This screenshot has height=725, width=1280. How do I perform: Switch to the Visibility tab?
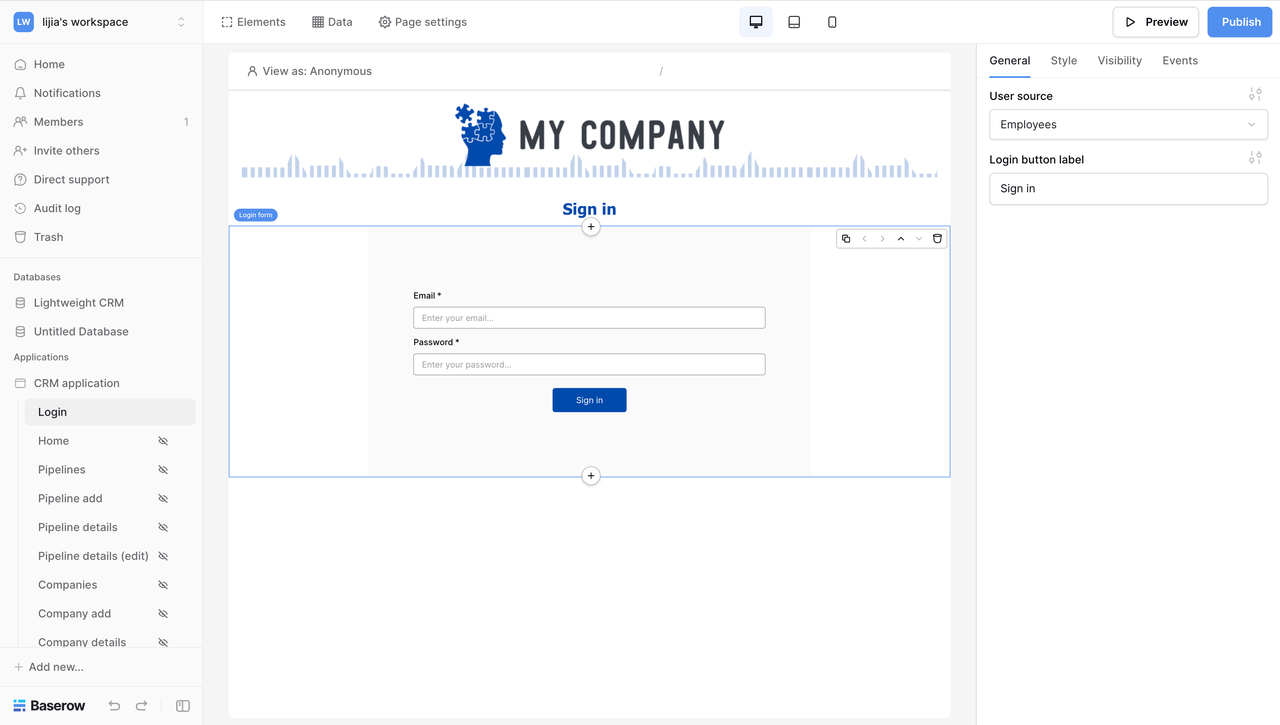[x=1119, y=61]
